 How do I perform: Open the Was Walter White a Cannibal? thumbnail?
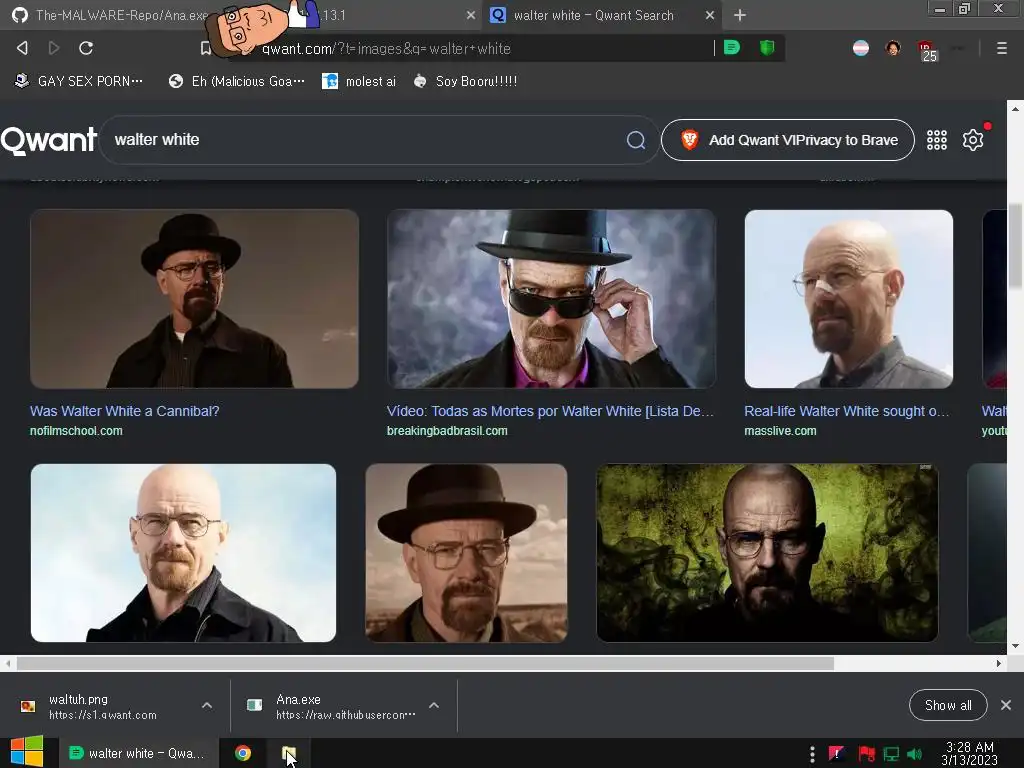pos(195,299)
